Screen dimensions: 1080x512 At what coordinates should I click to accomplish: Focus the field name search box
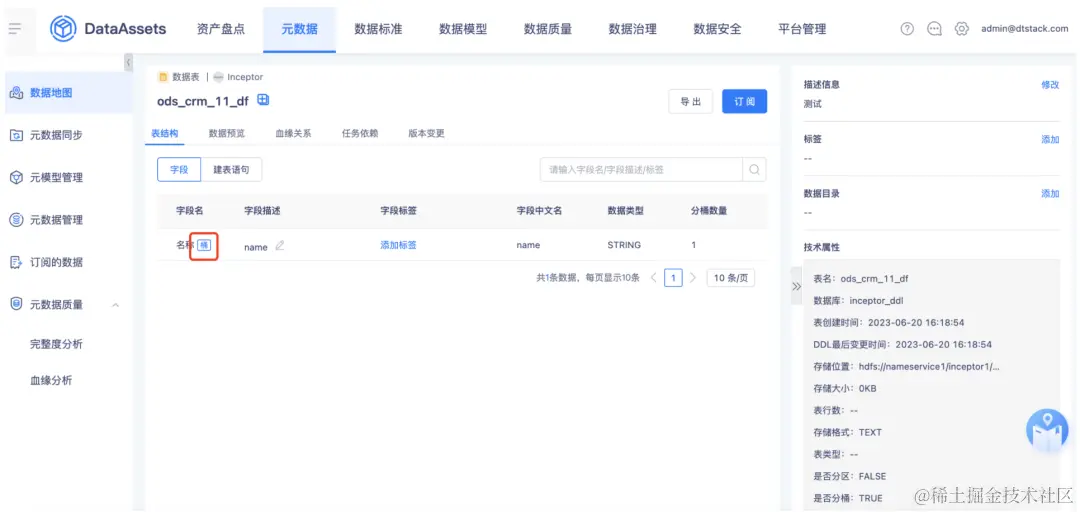pyautogui.click(x=641, y=170)
